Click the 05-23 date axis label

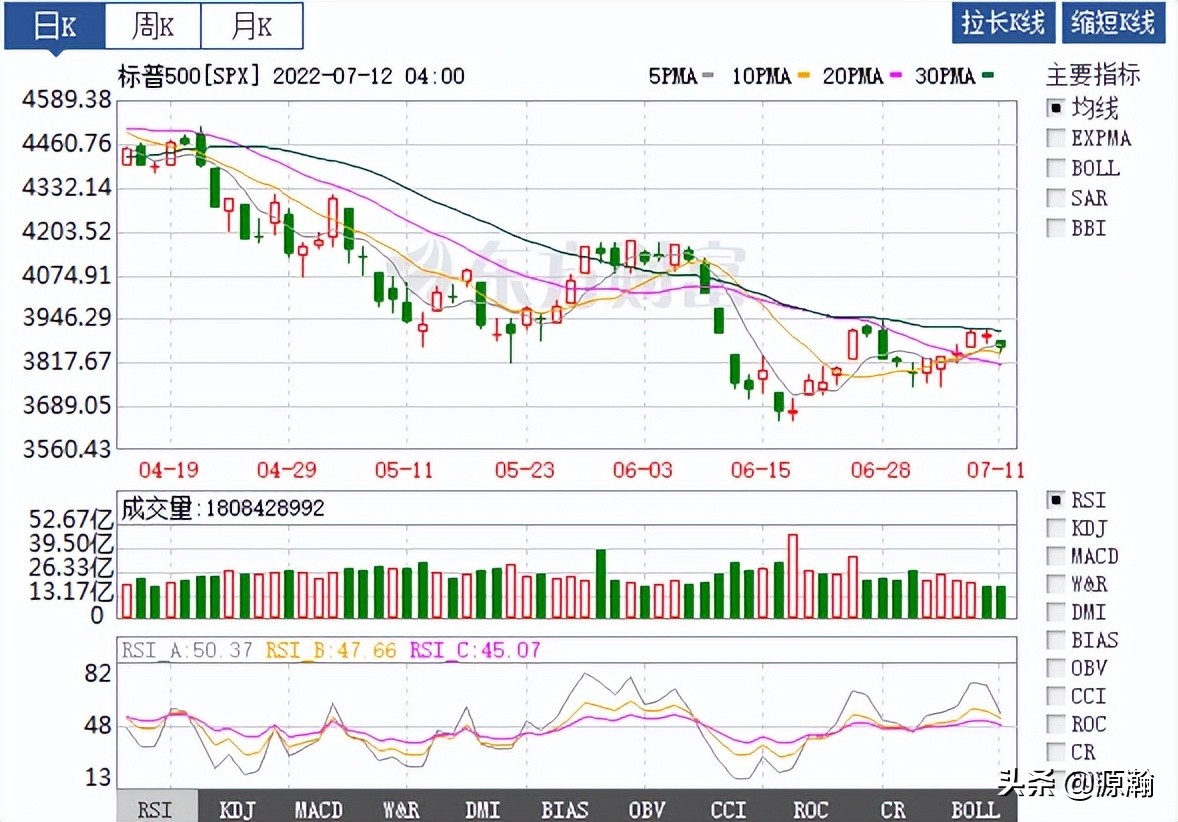tap(524, 470)
